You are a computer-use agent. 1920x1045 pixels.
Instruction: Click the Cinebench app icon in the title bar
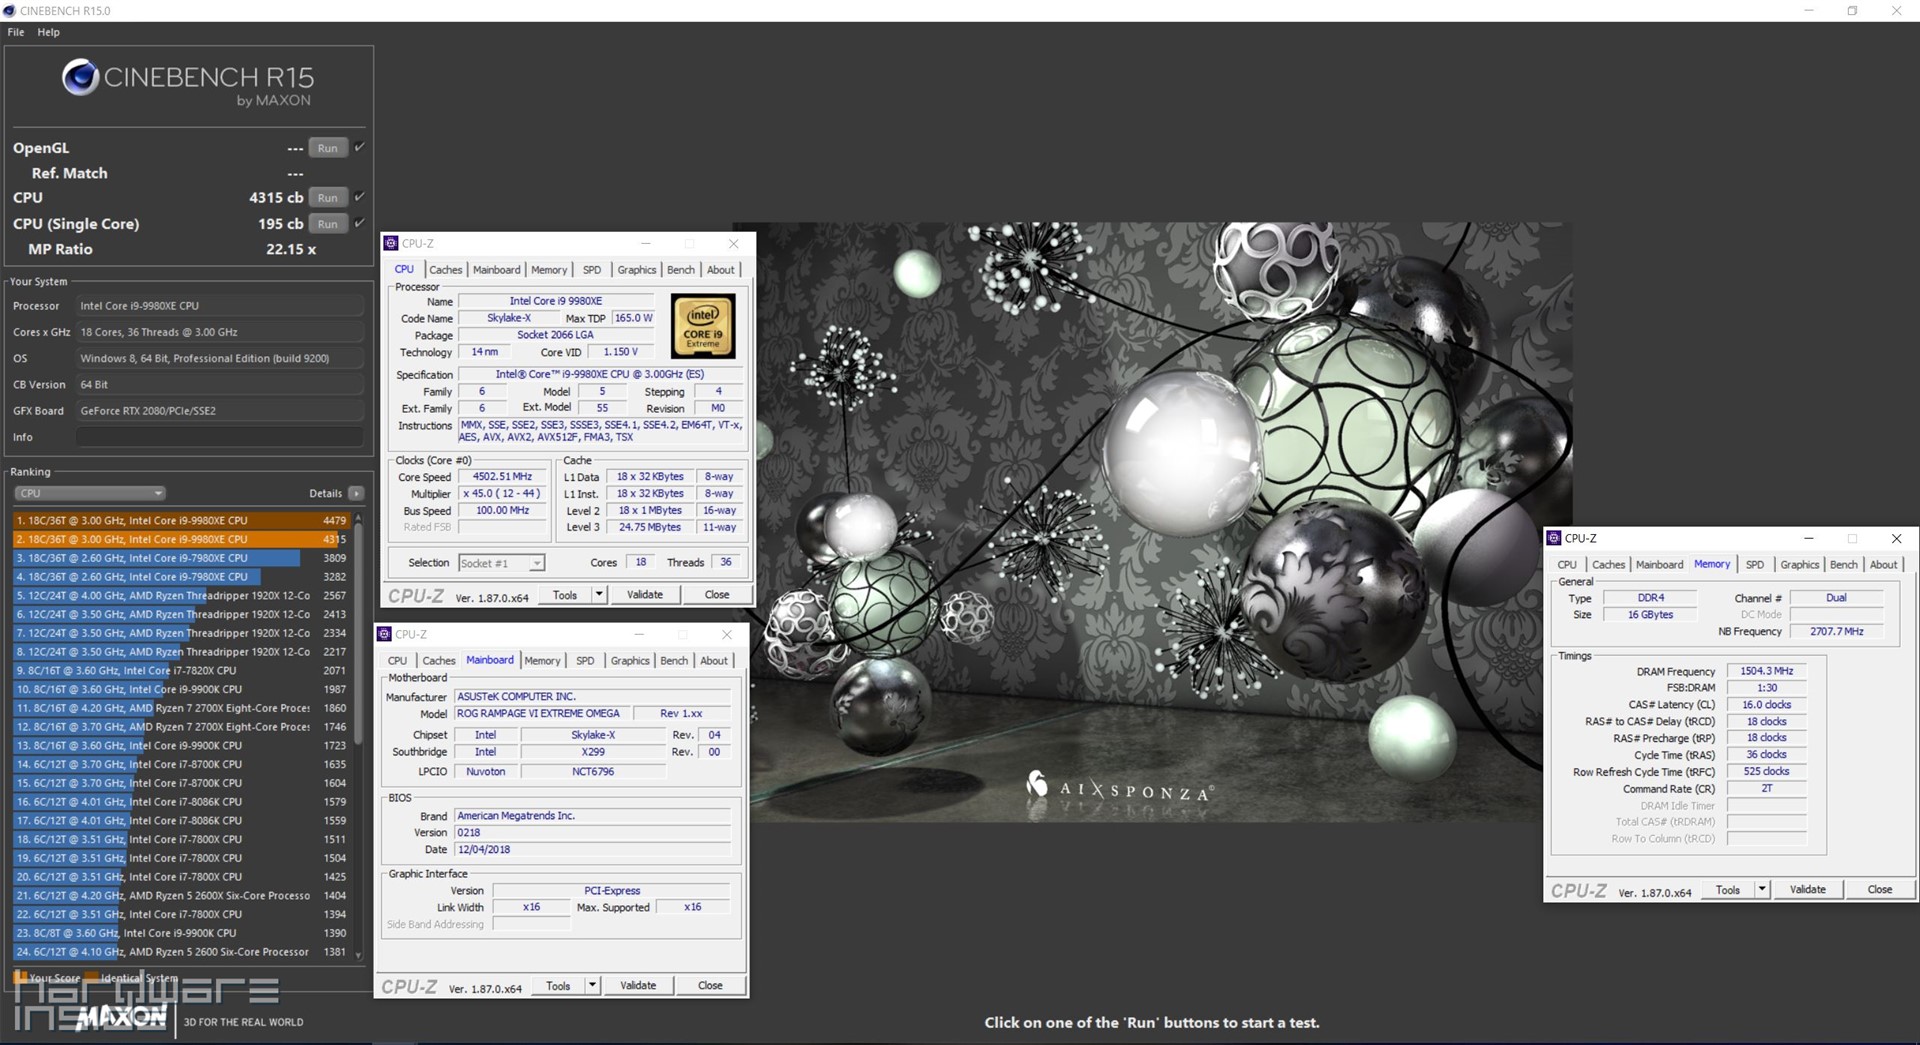(10, 10)
